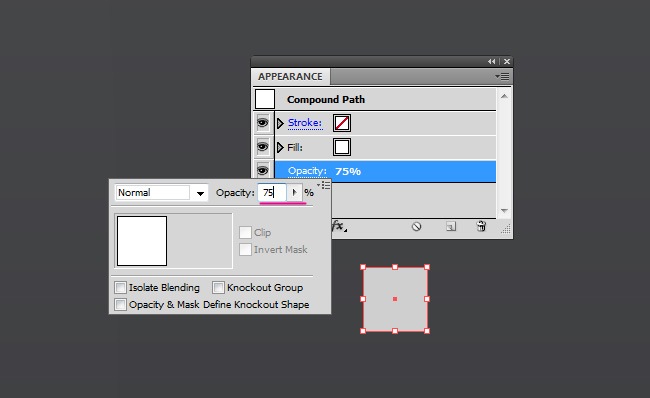Click the center point of the selected square

(x=395, y=299)
